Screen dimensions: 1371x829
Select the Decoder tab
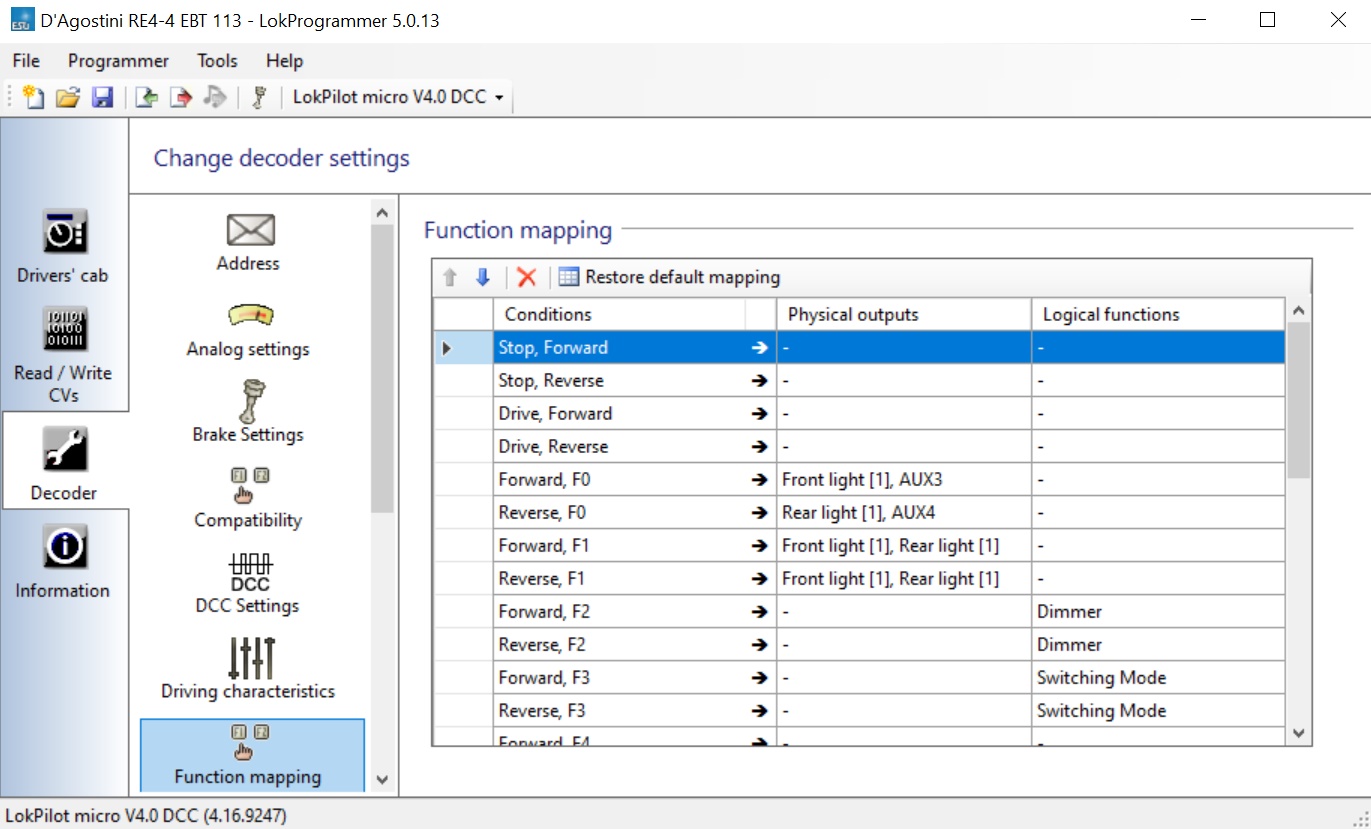[x=64, y=462]
